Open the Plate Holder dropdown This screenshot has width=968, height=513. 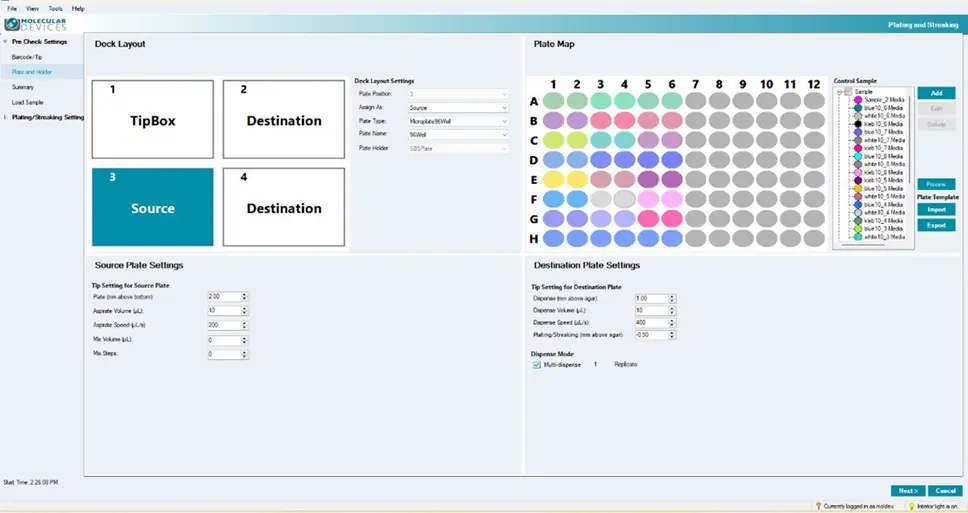(x=458, y=148)
